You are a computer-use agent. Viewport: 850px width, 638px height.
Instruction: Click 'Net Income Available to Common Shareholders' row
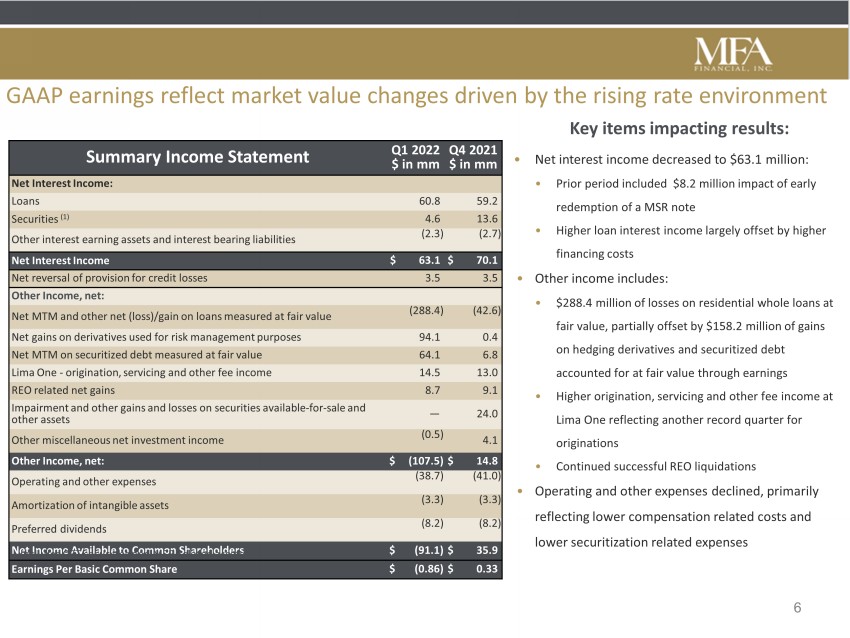point(128,550)
